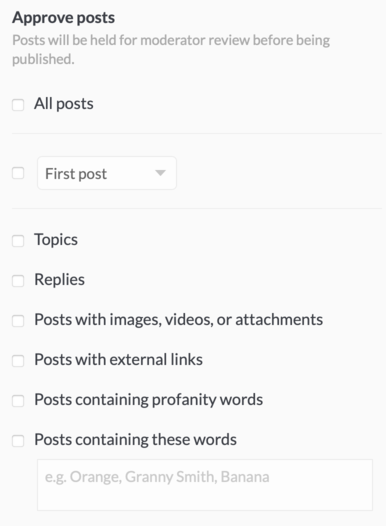The image size is (386, 526).
Task: Select the 'Posts with external links' label
Action: 118,360
